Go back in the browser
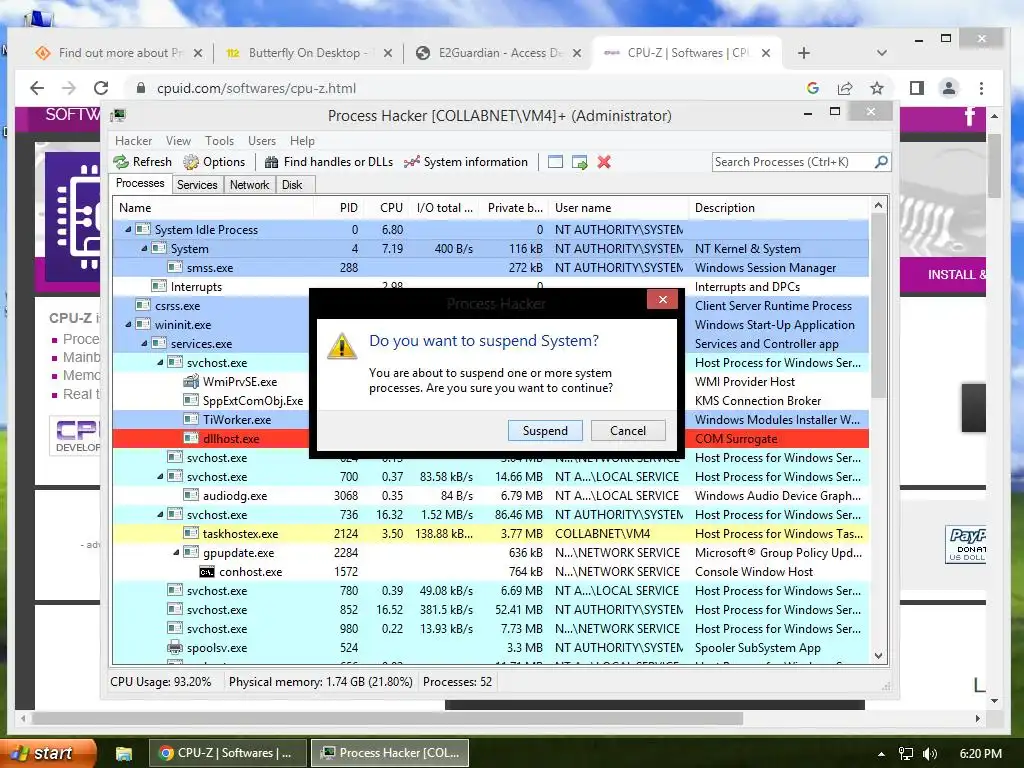The height and width of the screenshot is (768, 1024). pos(37,88)
